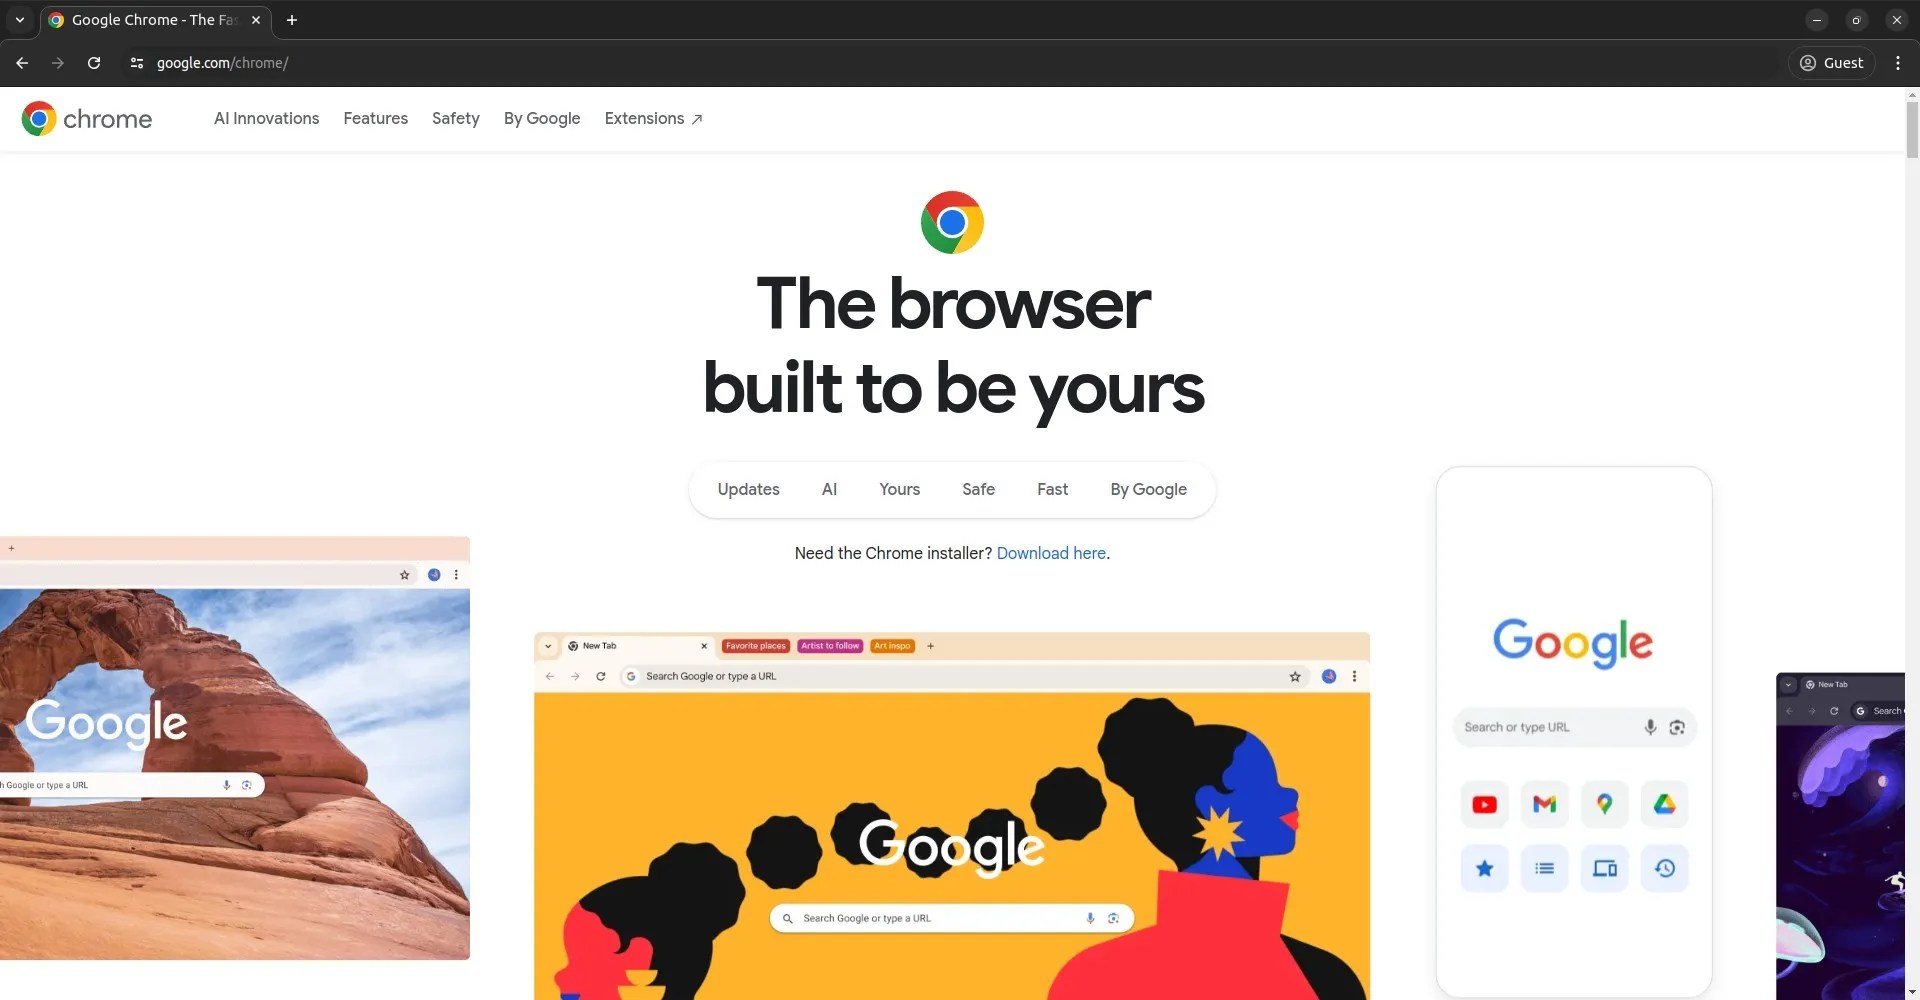
Task: Open new tab with plus button
Action: pos(292,20)
